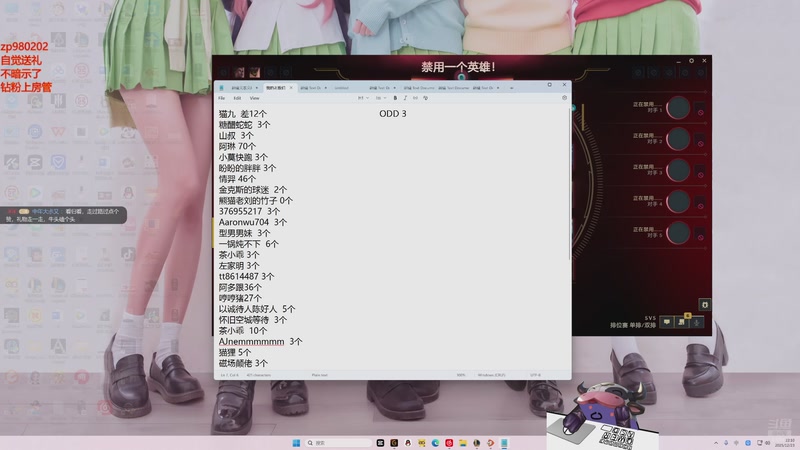Open the Windows Start menu

coord(296,443)
